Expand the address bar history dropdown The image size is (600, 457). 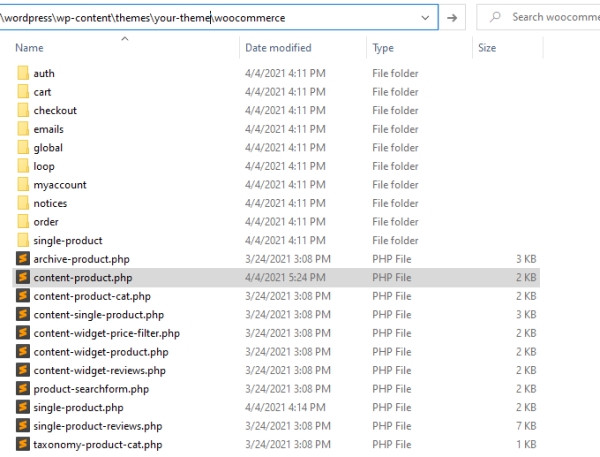point(425,18)
